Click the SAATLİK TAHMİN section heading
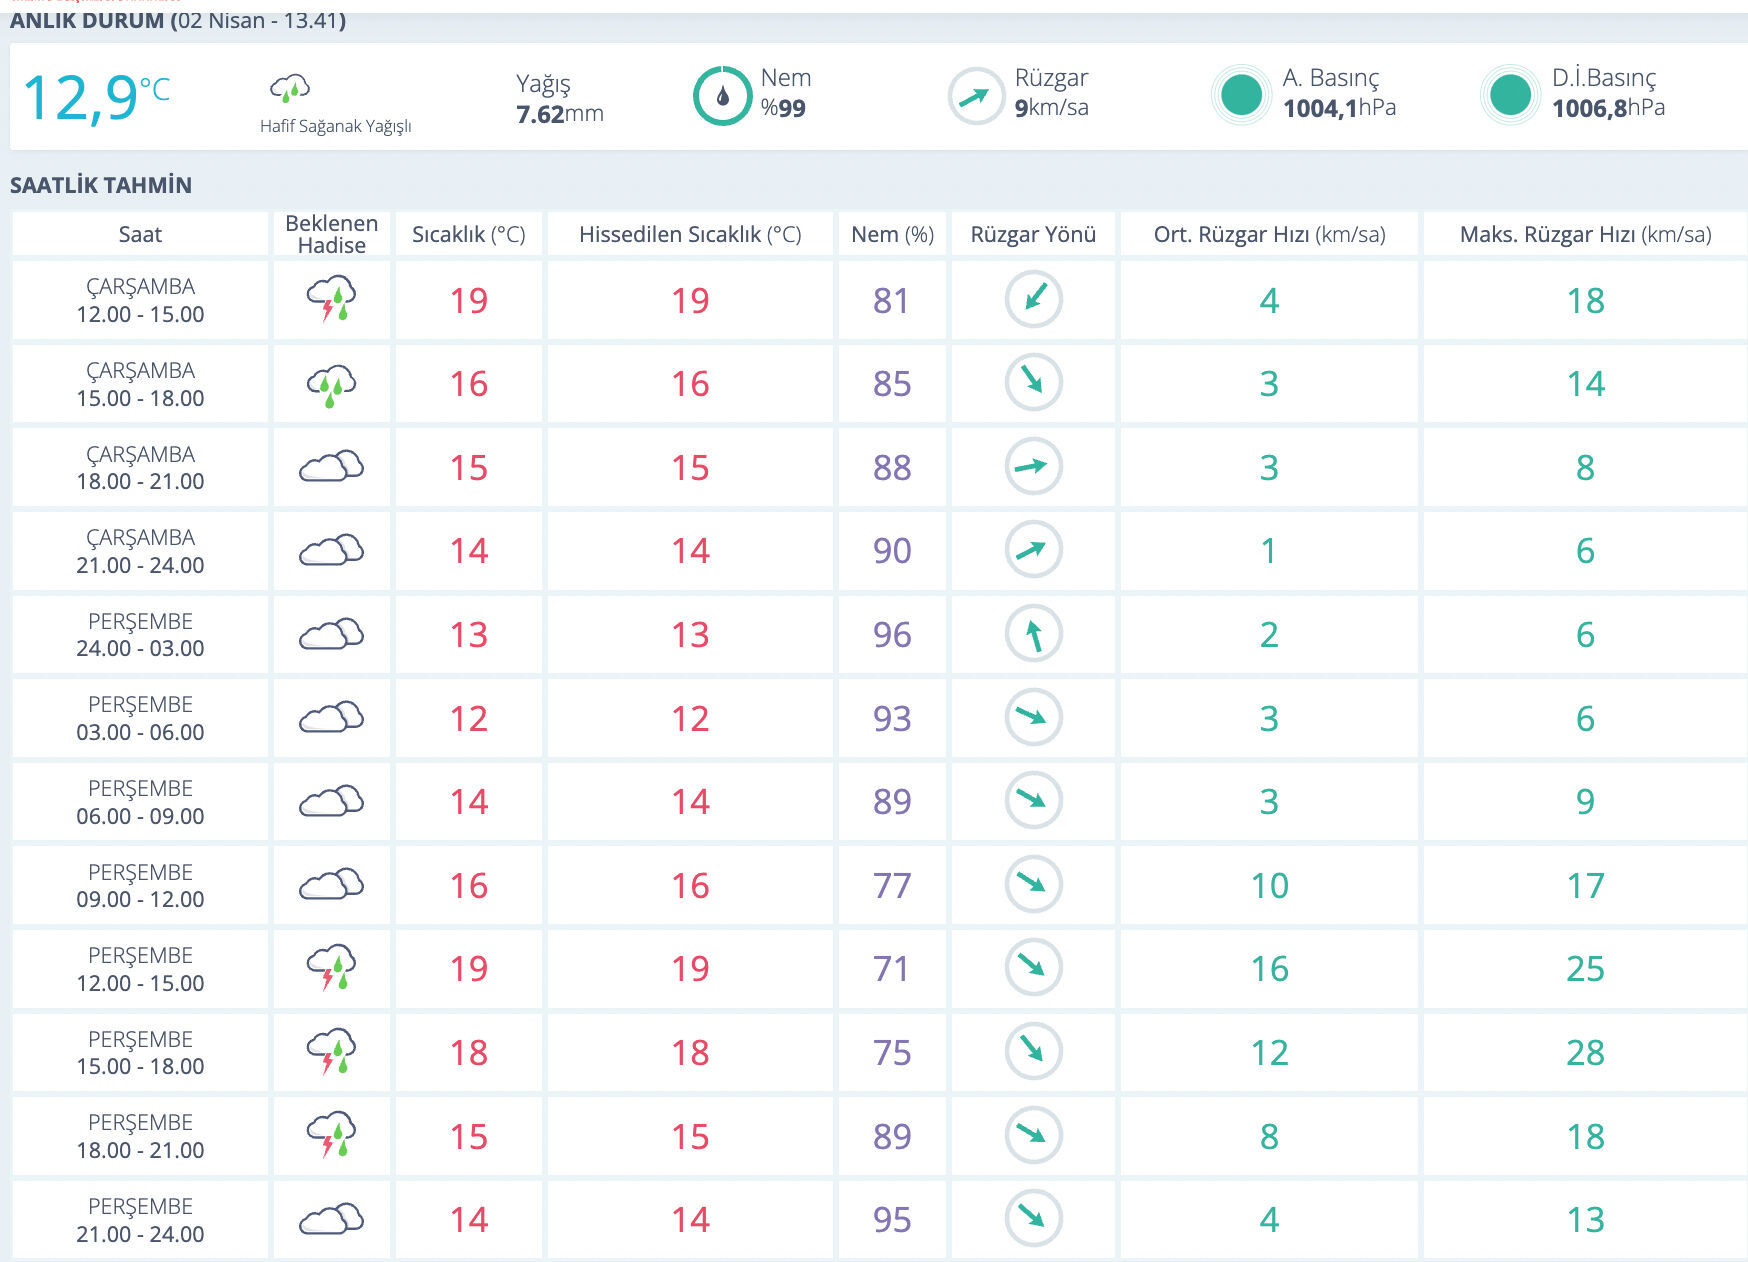 101,185
